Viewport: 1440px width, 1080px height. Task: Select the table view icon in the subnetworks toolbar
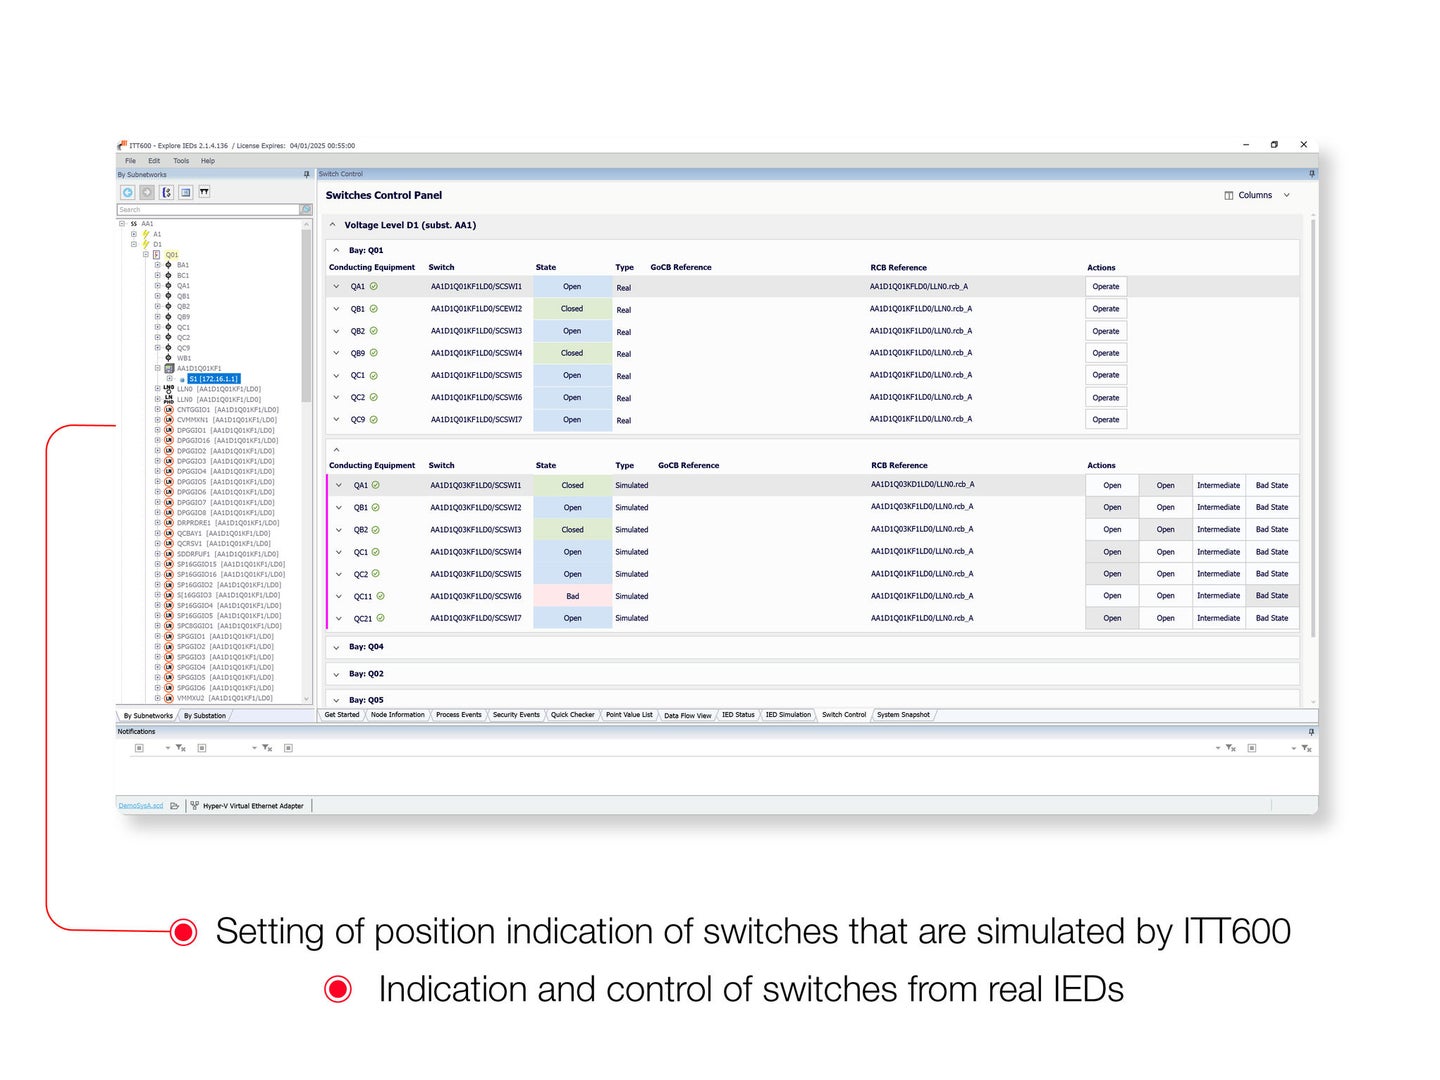[x=185, y=192]
